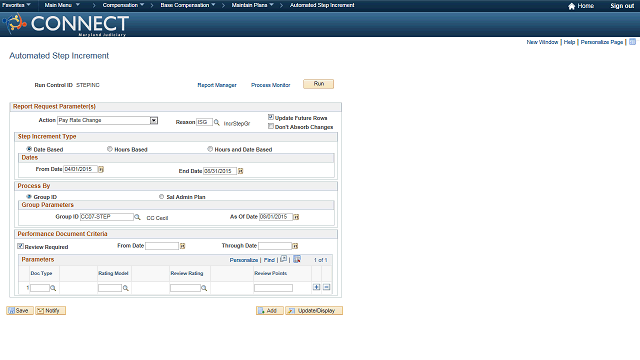Click the Rating Model input field

110,288
